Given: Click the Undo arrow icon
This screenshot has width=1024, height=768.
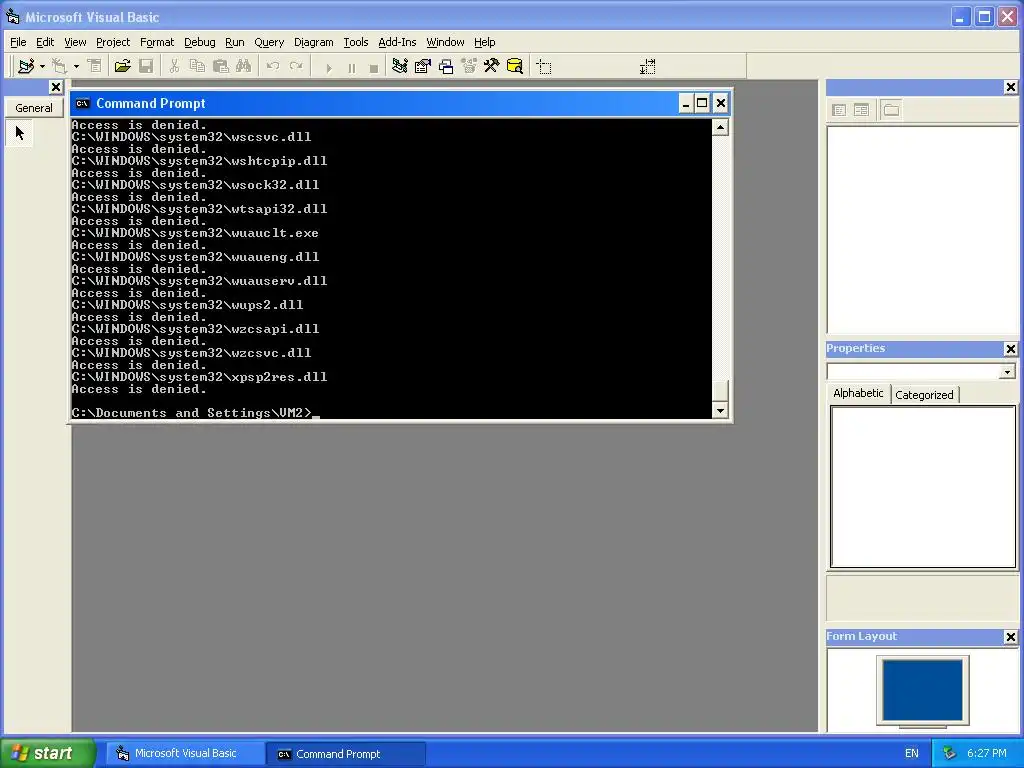Looking at the screenshot, I should 273,66.
